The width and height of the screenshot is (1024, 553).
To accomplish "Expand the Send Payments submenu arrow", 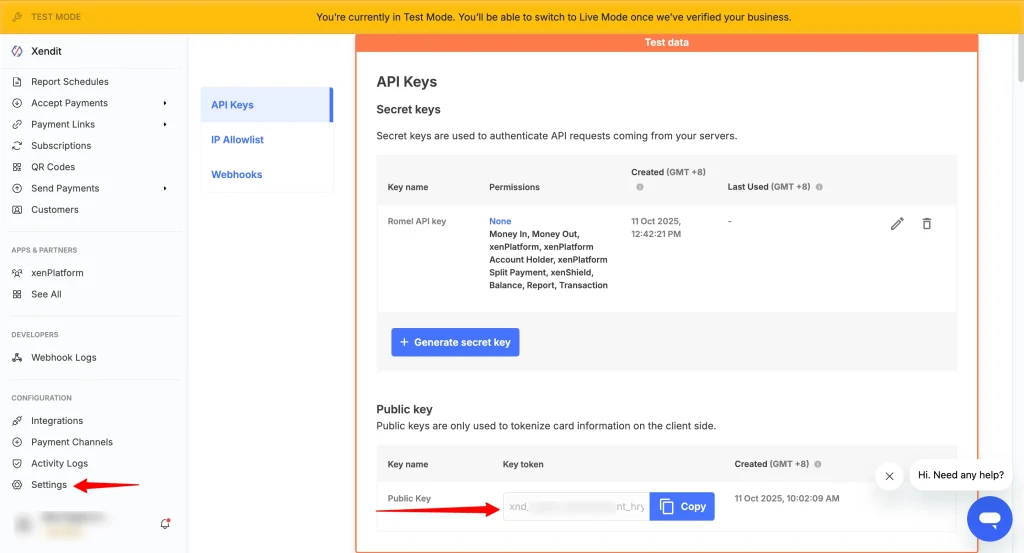I will click(165, 188).
